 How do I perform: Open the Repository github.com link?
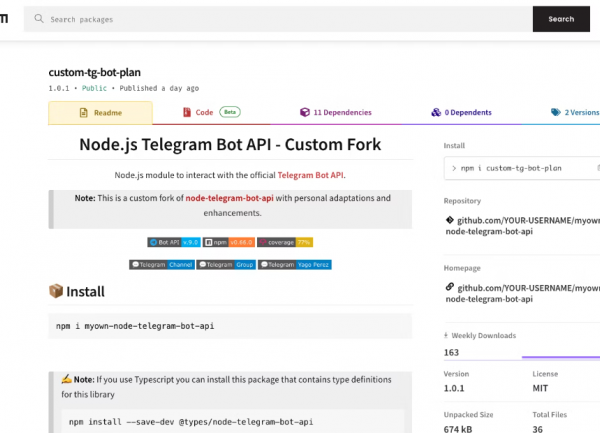pos(523,226)
